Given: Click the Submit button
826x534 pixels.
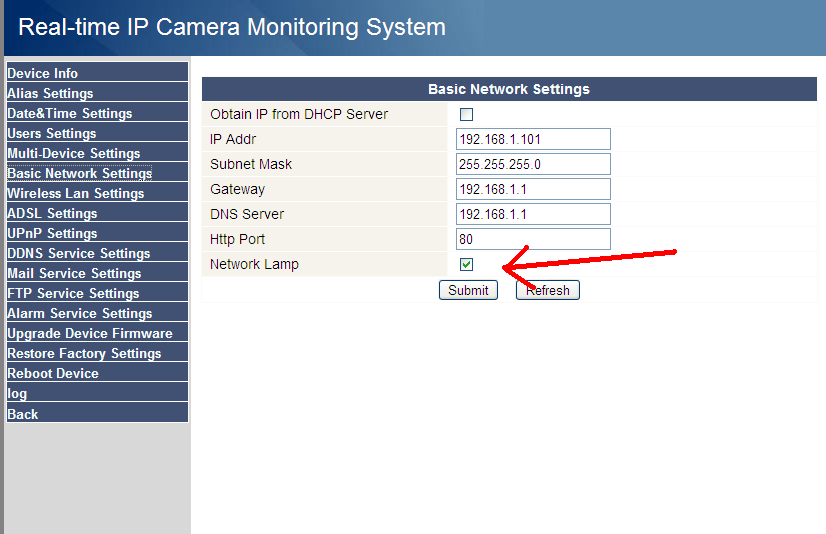Looking at the screenshot, I should click(x=468, y=290).
